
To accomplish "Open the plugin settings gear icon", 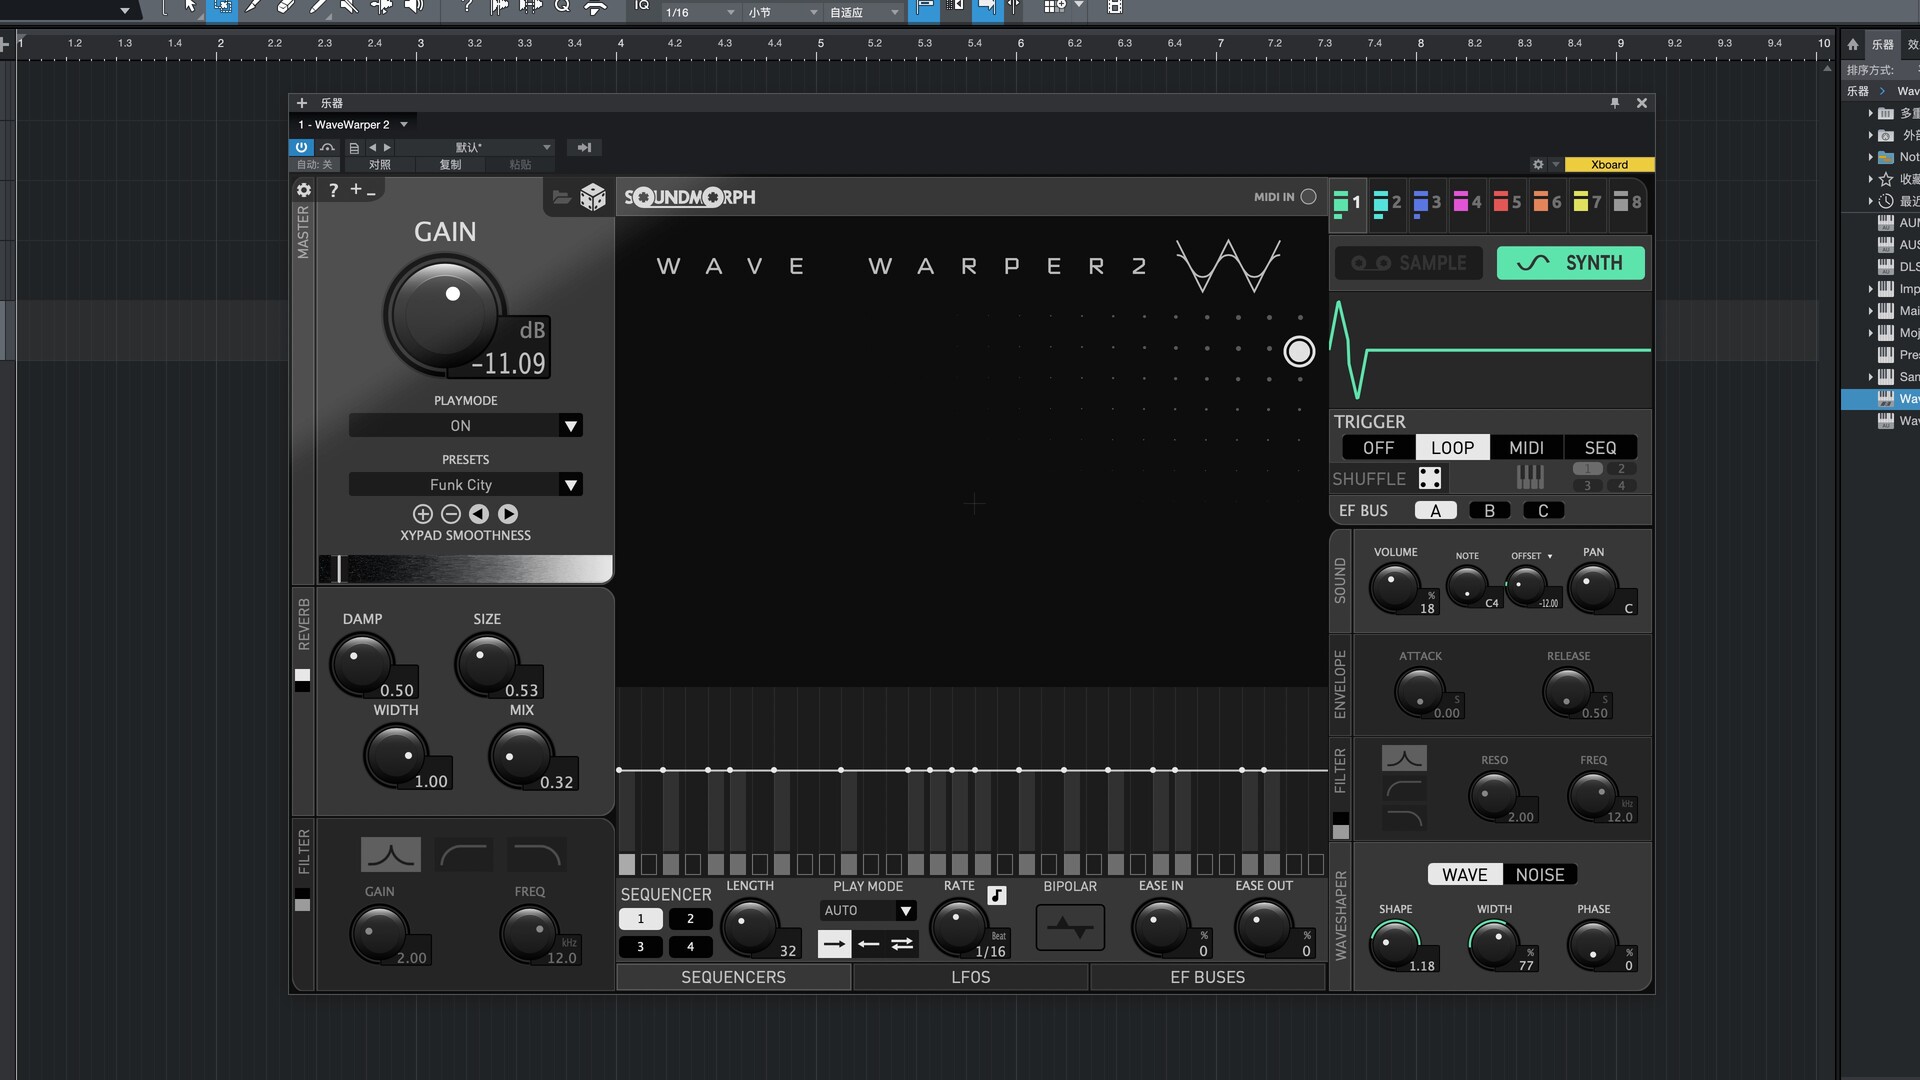I will pyautogui.click(x=304, y=190).
